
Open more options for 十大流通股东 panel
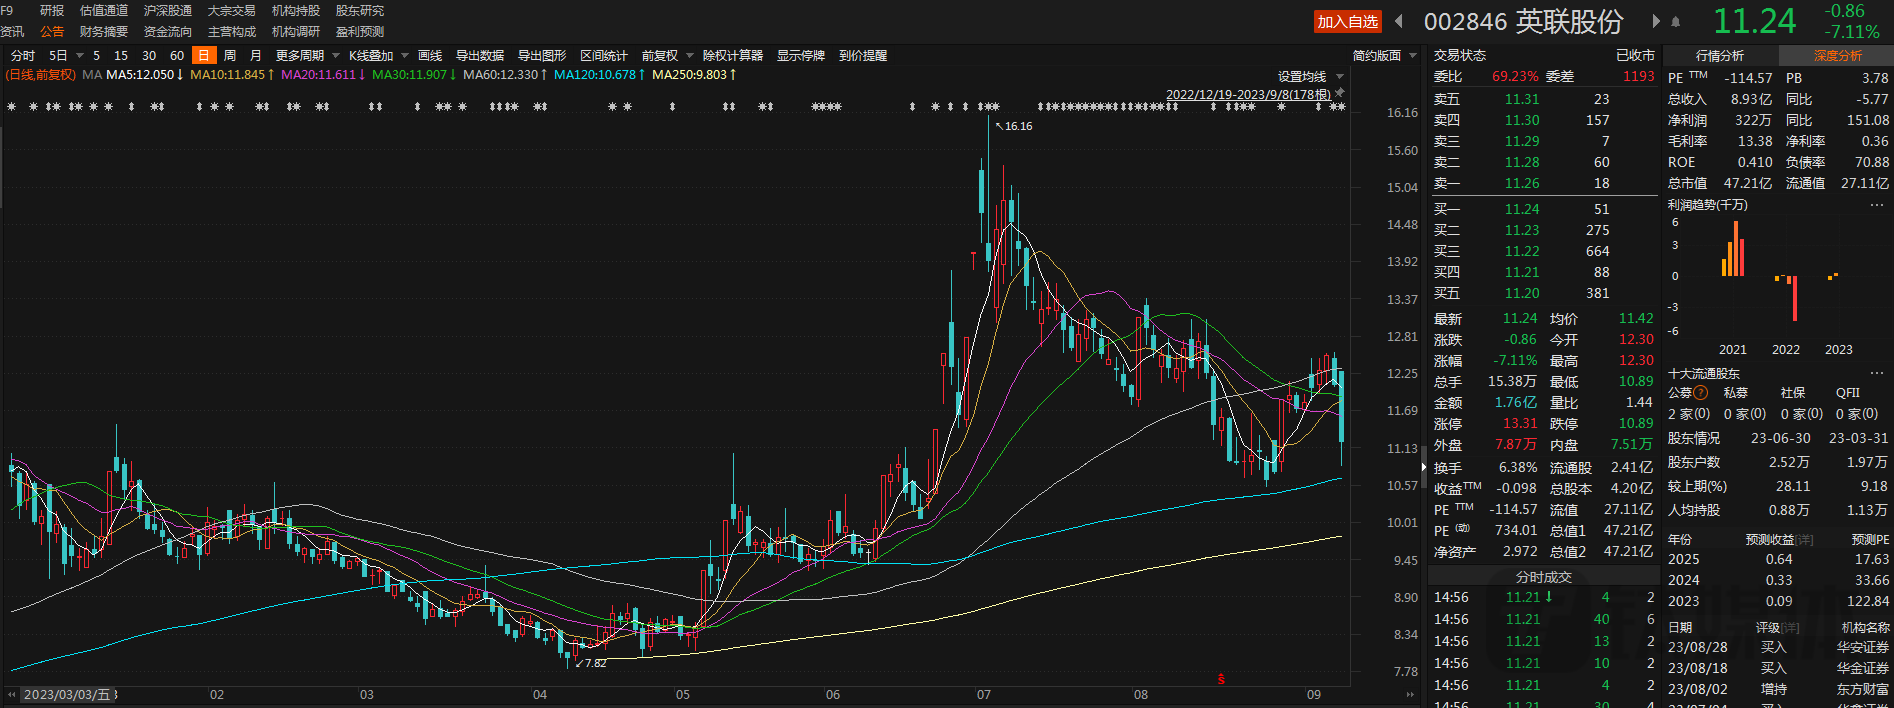click(x=1876, y=373)
